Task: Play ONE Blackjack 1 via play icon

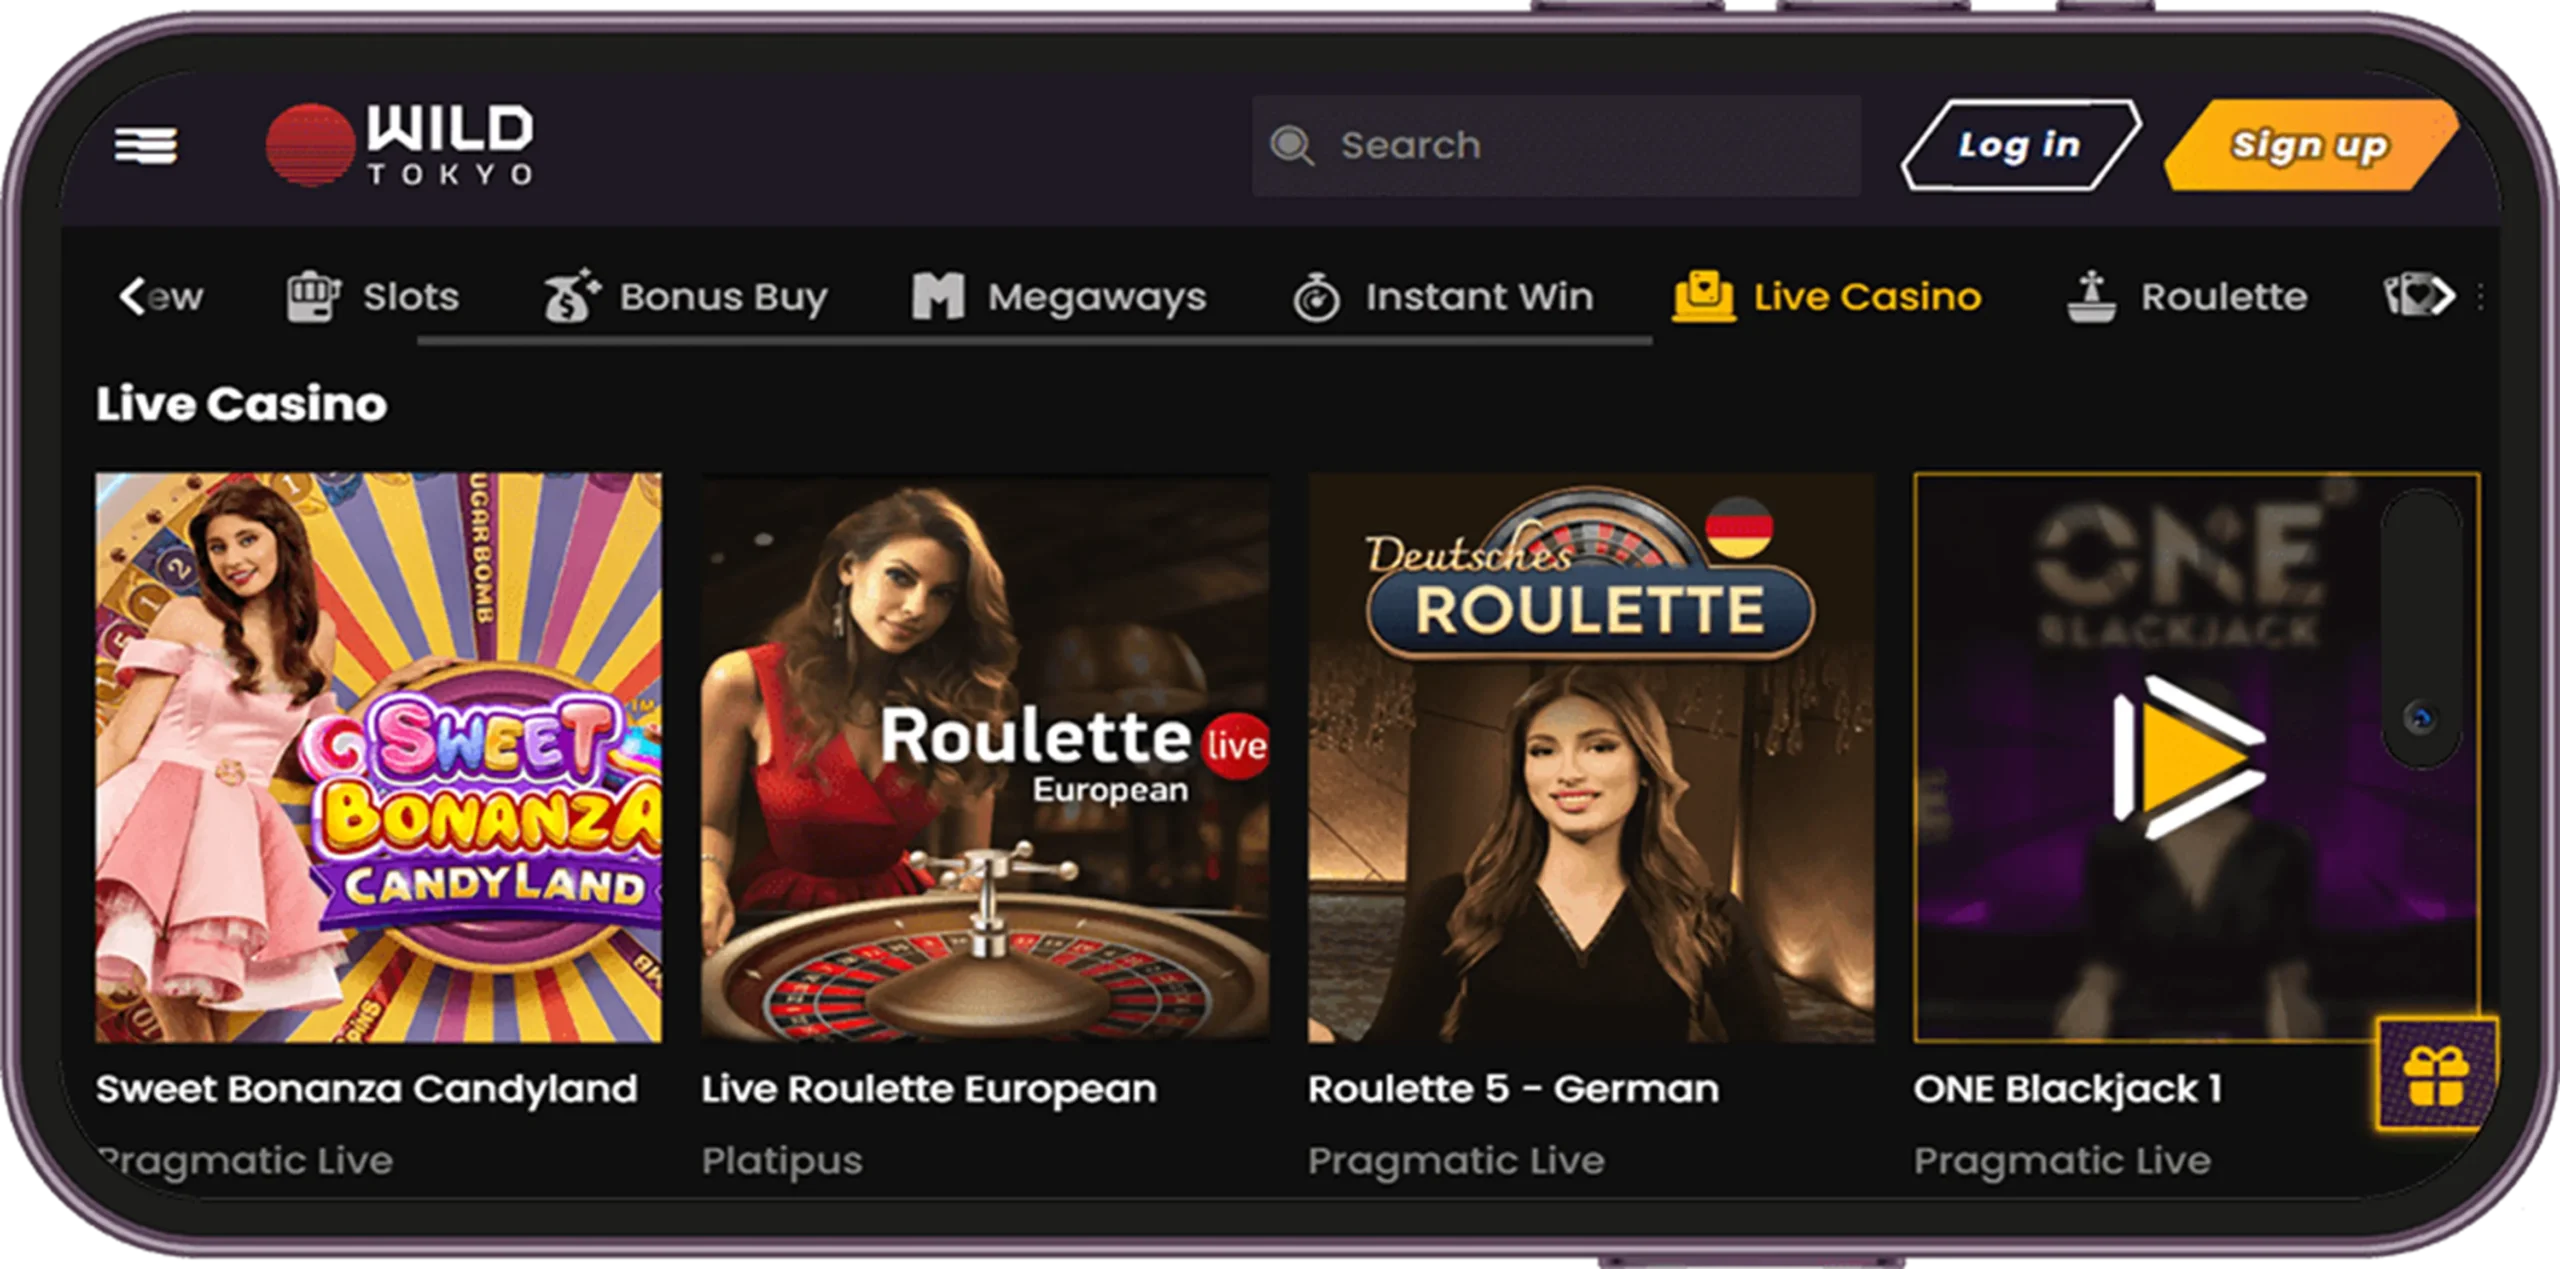Action: (2189, 757)
